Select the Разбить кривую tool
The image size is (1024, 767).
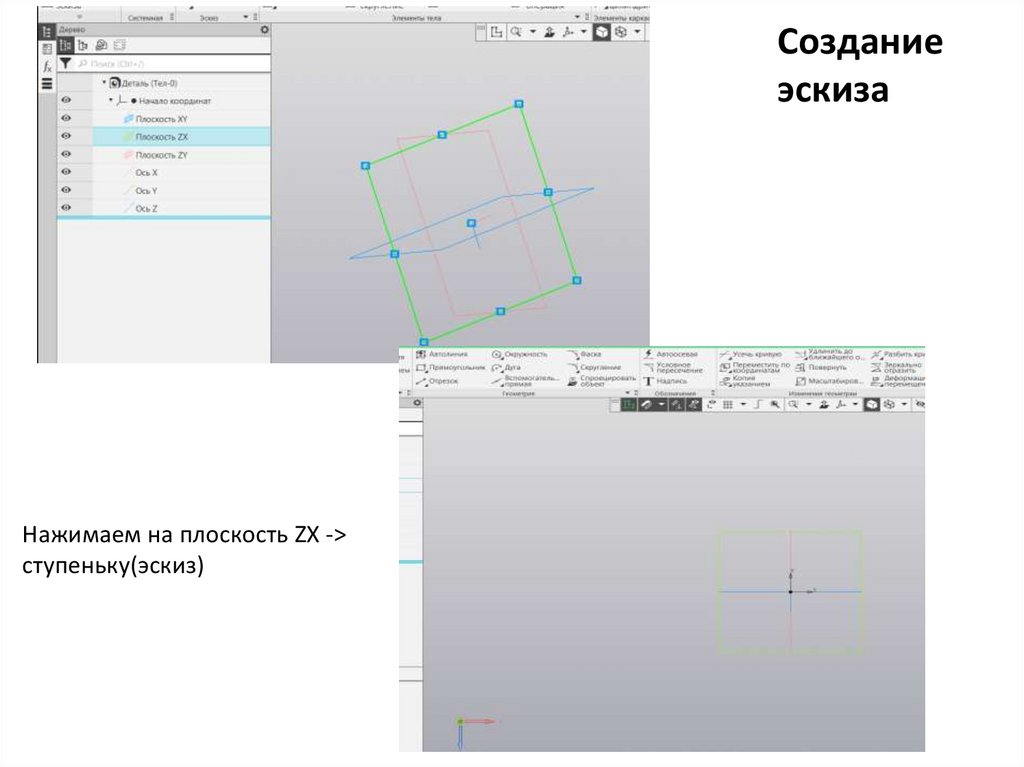click(x=898, y=354)
